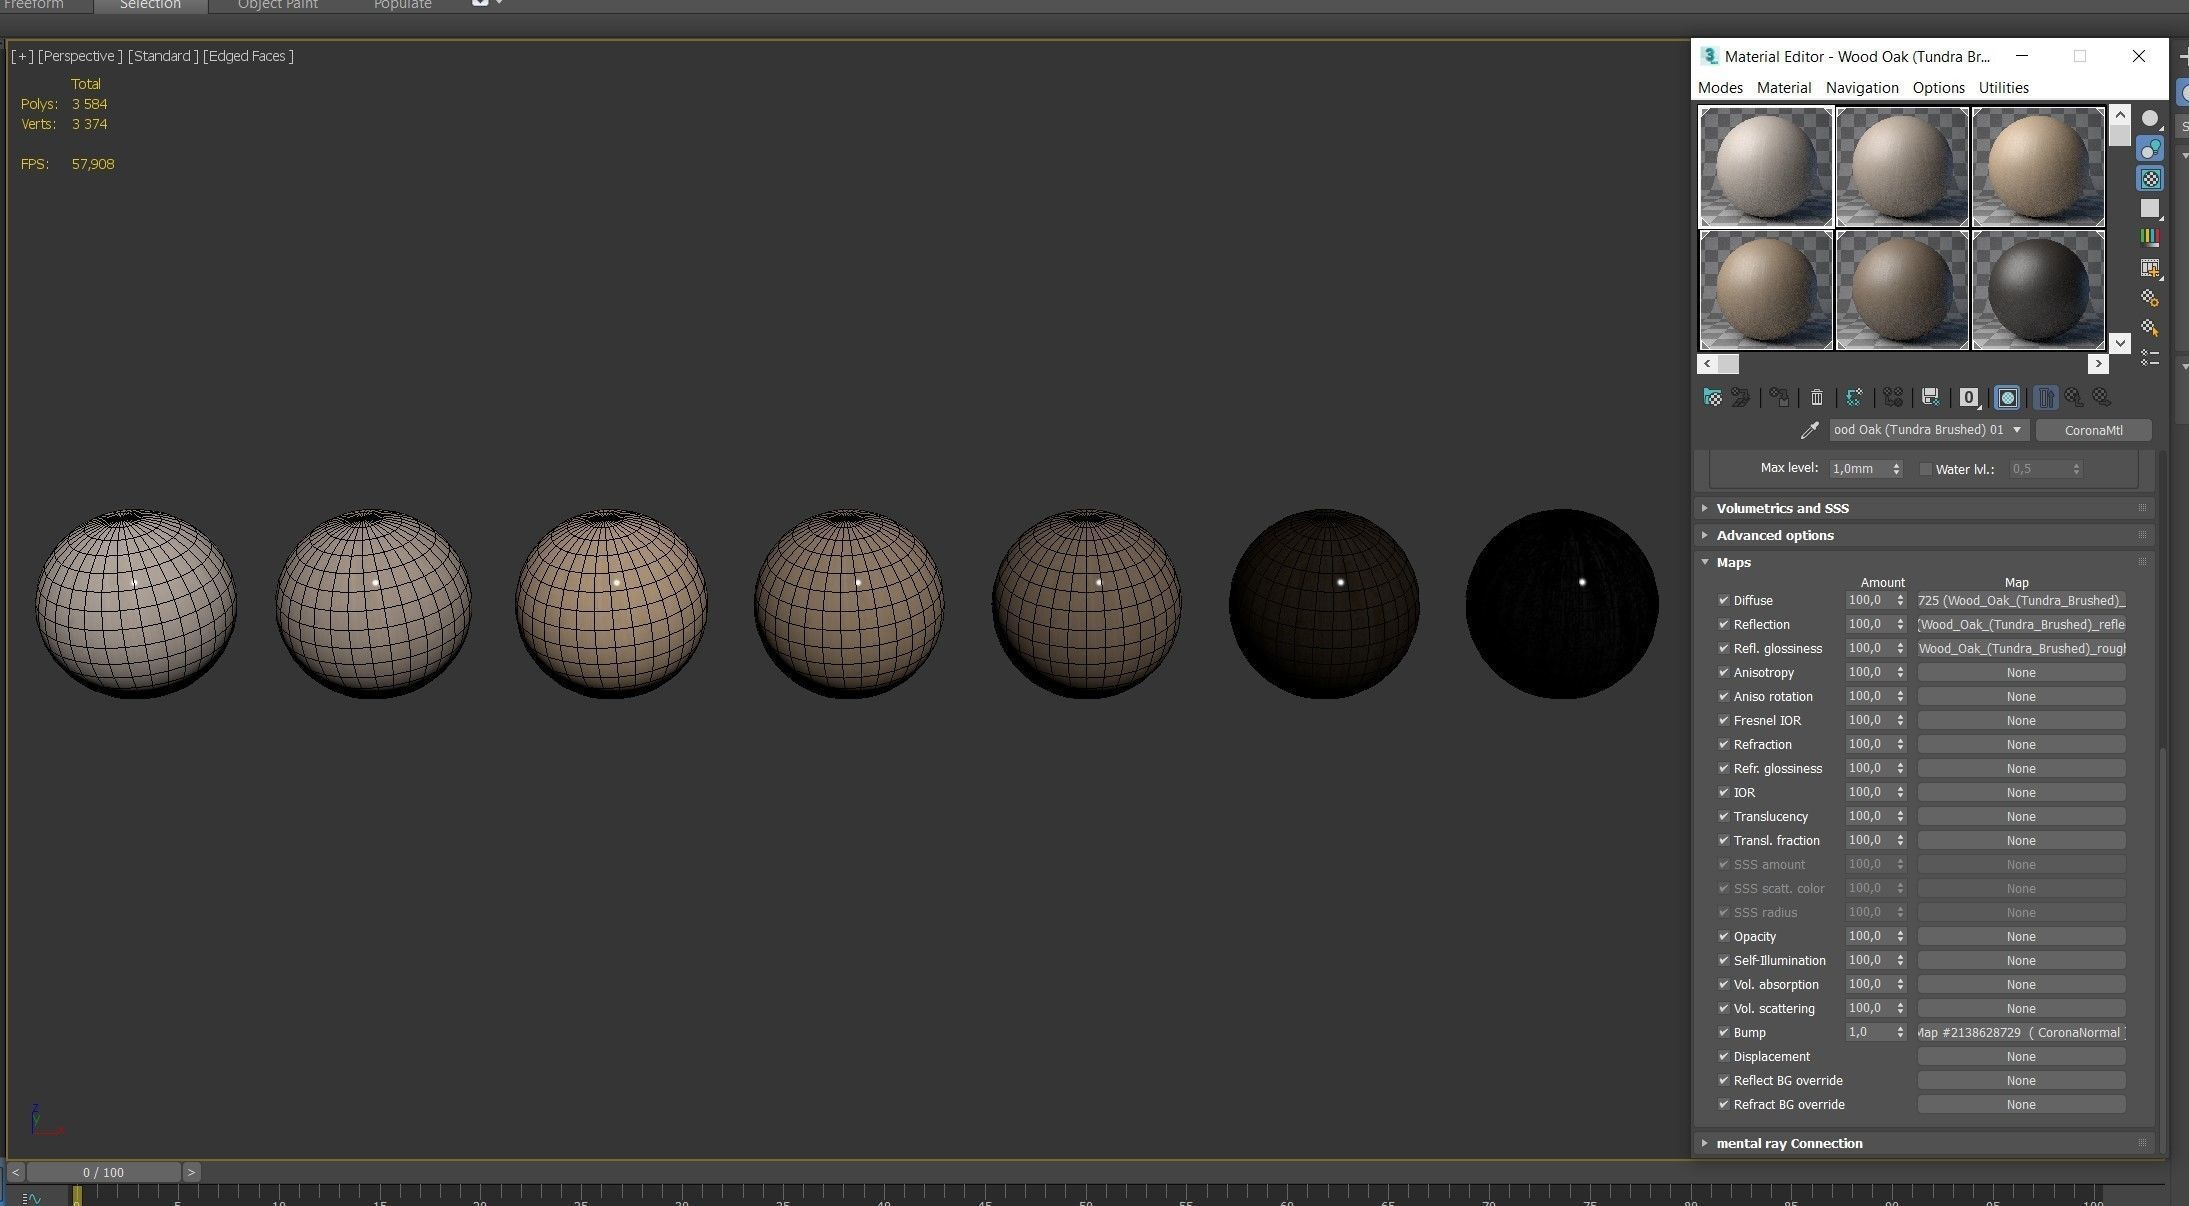Open the Utilities menu

(2003, 88)
